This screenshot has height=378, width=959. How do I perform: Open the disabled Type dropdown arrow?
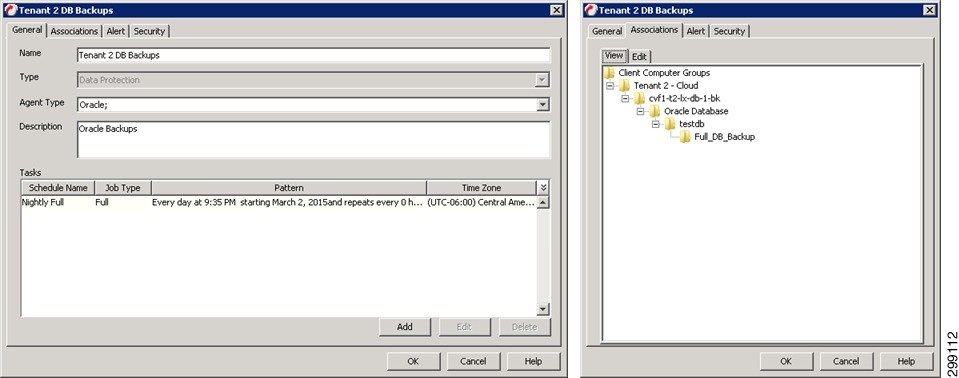[x=542, y=80]
